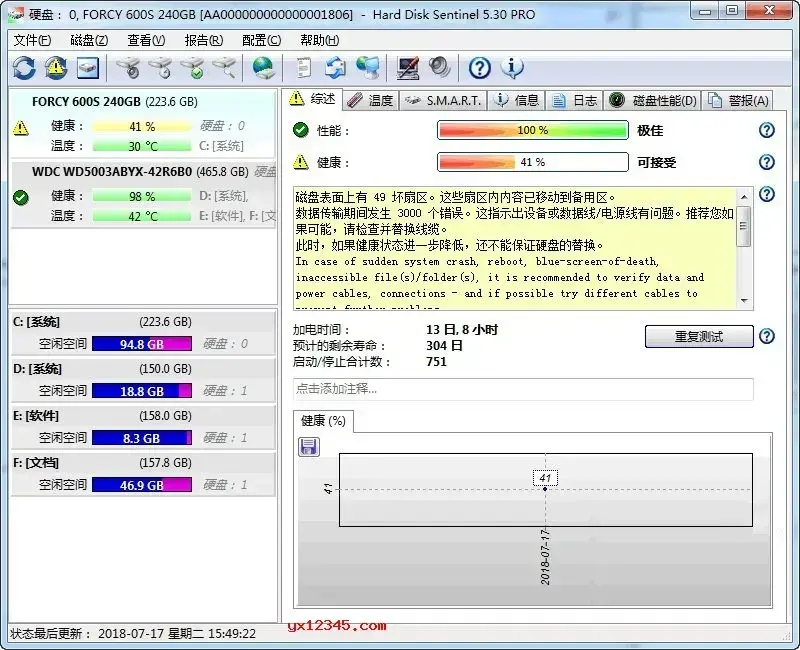This screenshot has width=800, height=650.
Task: Click the save floppy icon above health graph
Action: [x=309, y=447]
